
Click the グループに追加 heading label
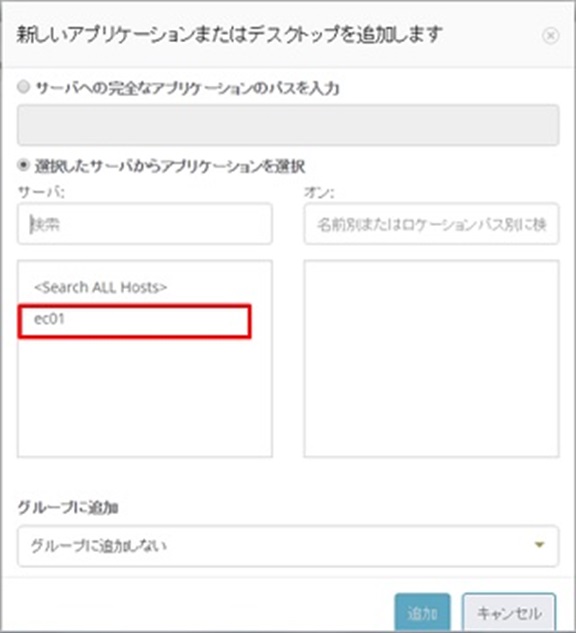click(x=68, y=508)
